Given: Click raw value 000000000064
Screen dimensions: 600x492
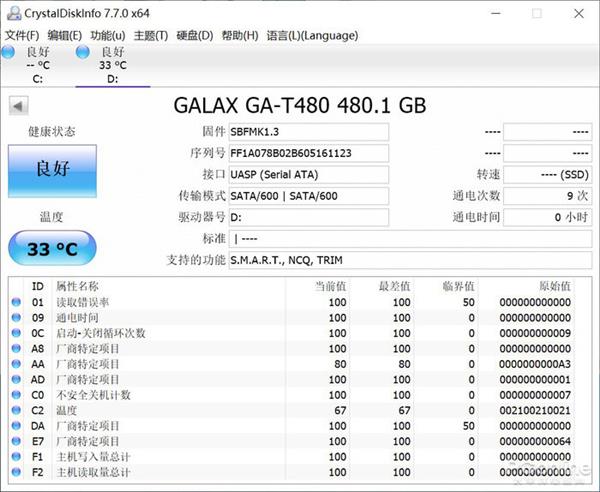Looking at the screenshot, I should (535, 441).
